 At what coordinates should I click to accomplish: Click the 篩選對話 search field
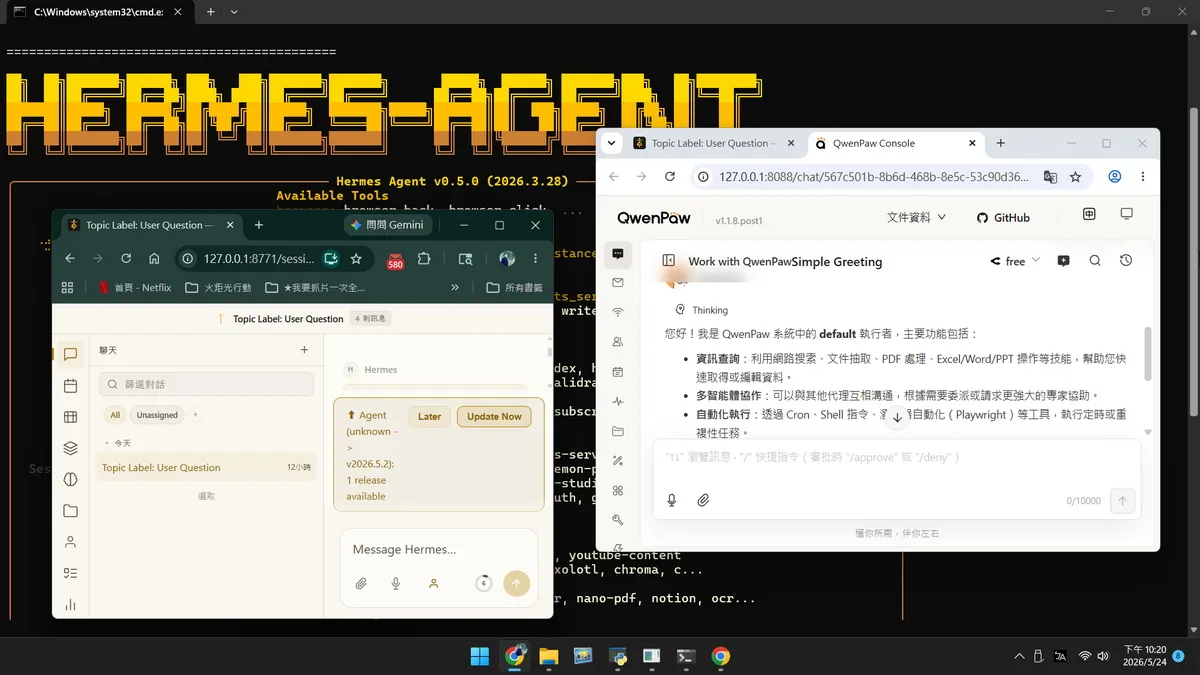(206, 384)
